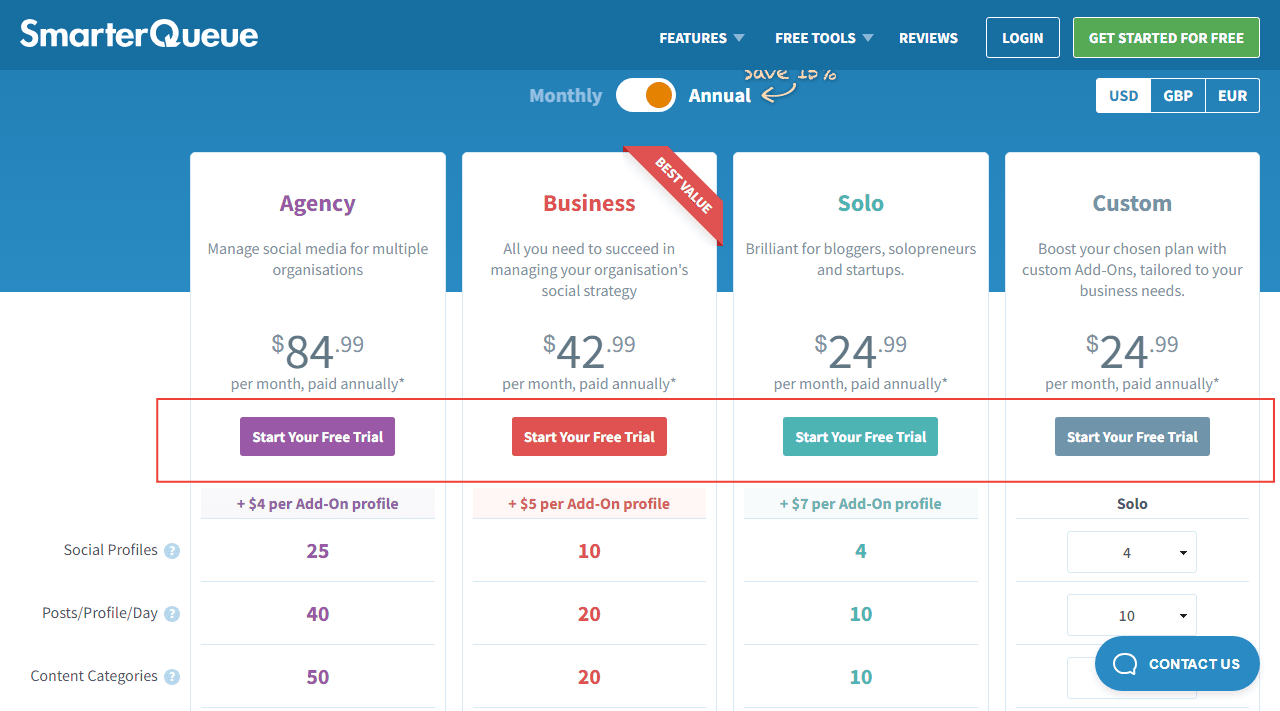
Task: Click the Login button
Action: point(1022,38)
